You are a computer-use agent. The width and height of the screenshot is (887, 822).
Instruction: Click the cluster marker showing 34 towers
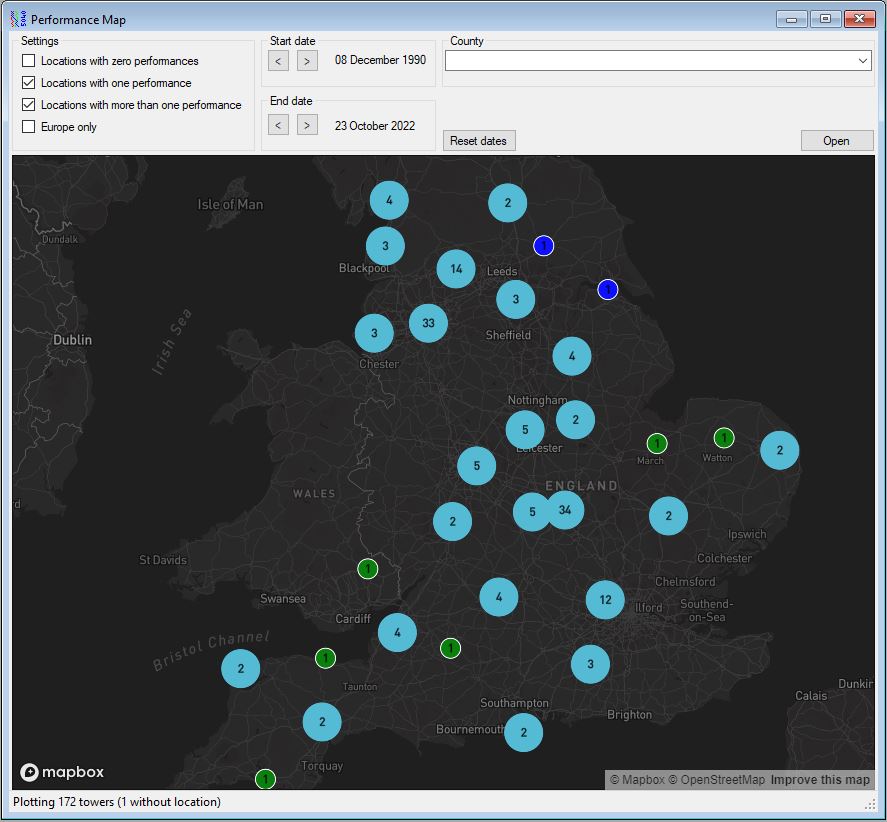click(x=565, y=510)
